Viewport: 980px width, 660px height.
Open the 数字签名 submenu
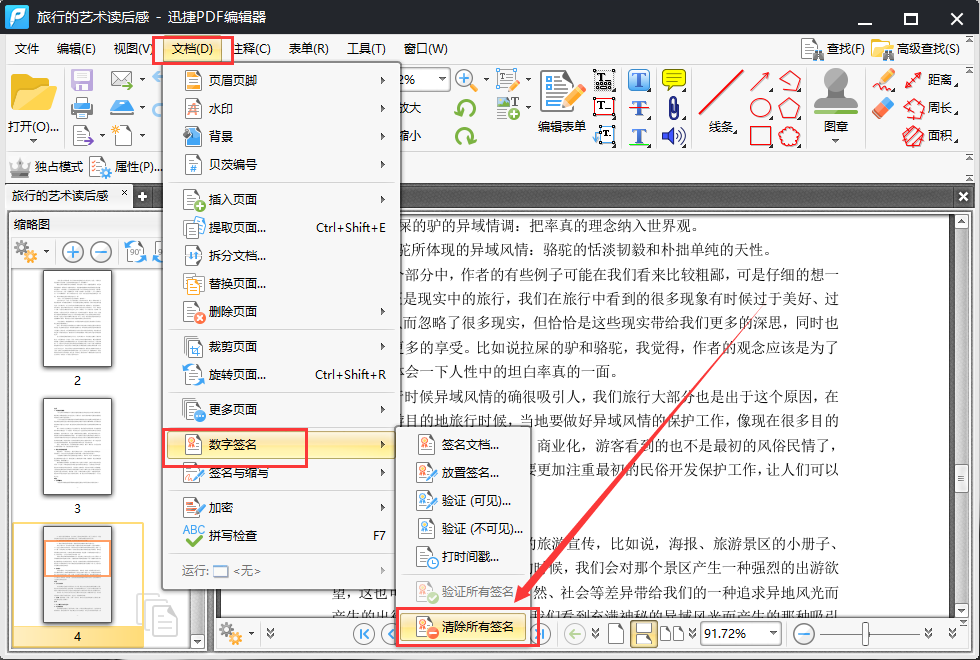[281, 444]
